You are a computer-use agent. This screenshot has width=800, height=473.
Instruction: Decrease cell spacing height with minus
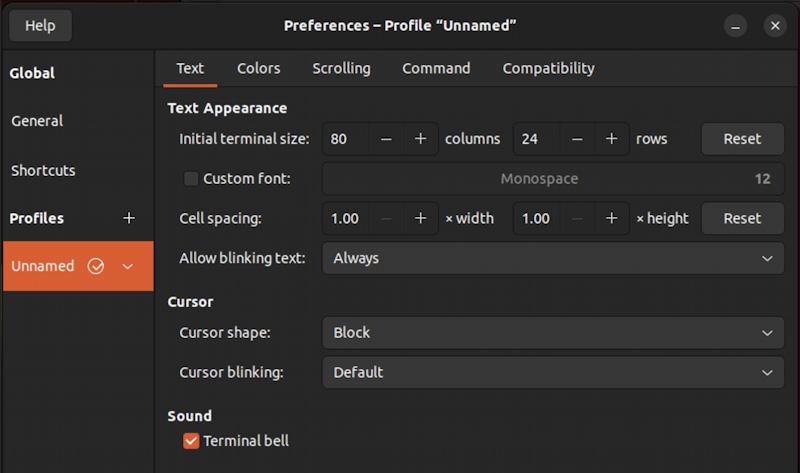pyautogui.click(x=577, y=218)
